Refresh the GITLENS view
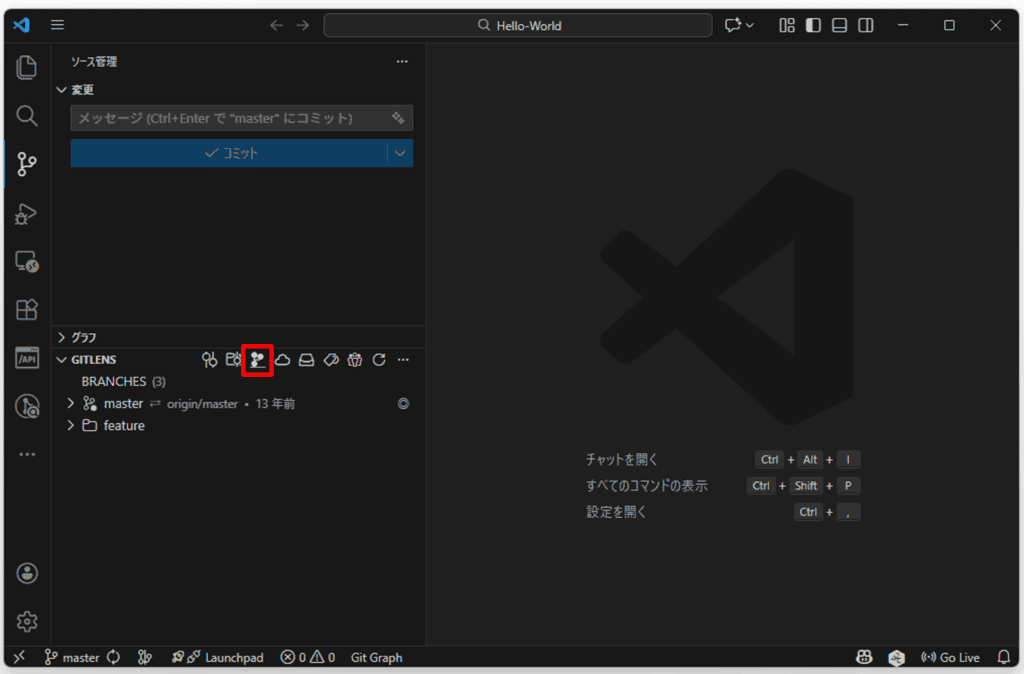This screenshot has width=1024, height=674. click(379, 359)
